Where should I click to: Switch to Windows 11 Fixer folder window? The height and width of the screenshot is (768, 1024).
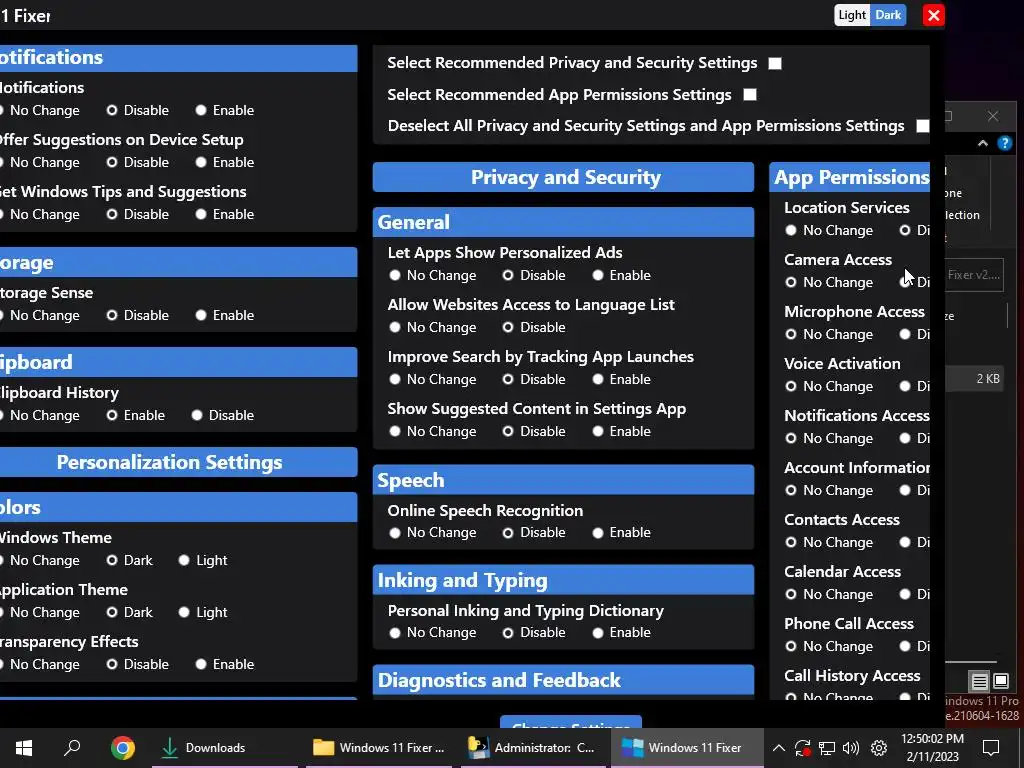tap(379, 748)
